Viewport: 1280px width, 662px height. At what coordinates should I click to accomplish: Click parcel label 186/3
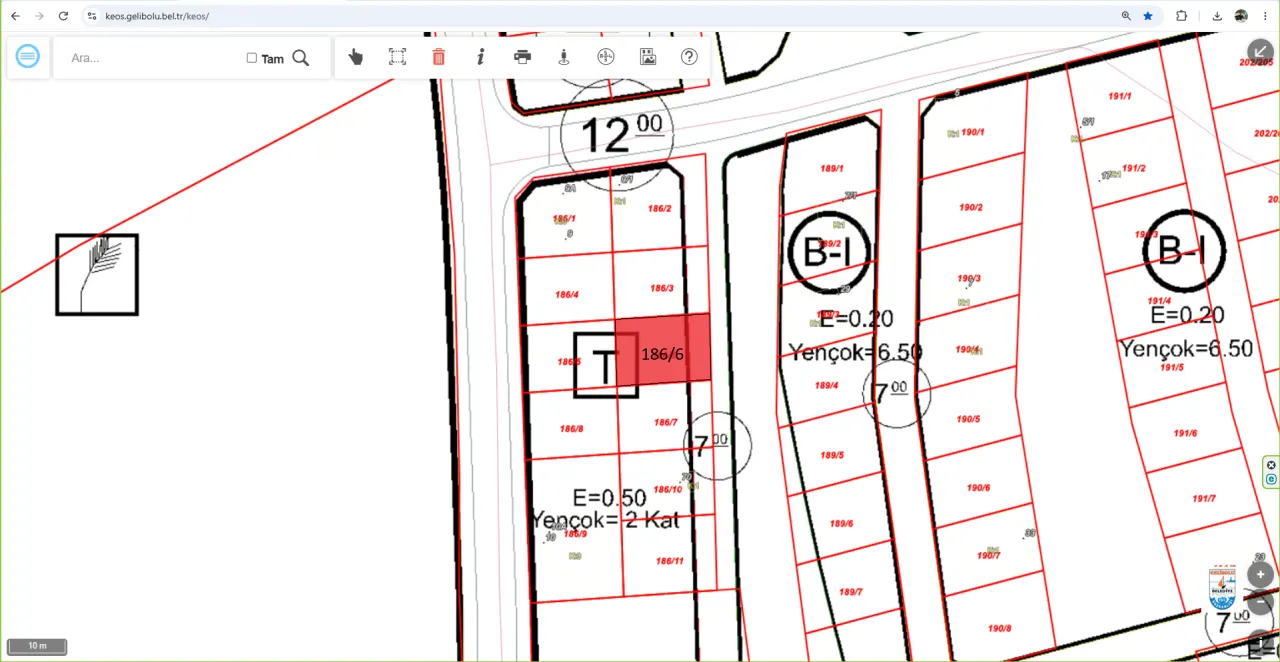(x=662, y=288)
